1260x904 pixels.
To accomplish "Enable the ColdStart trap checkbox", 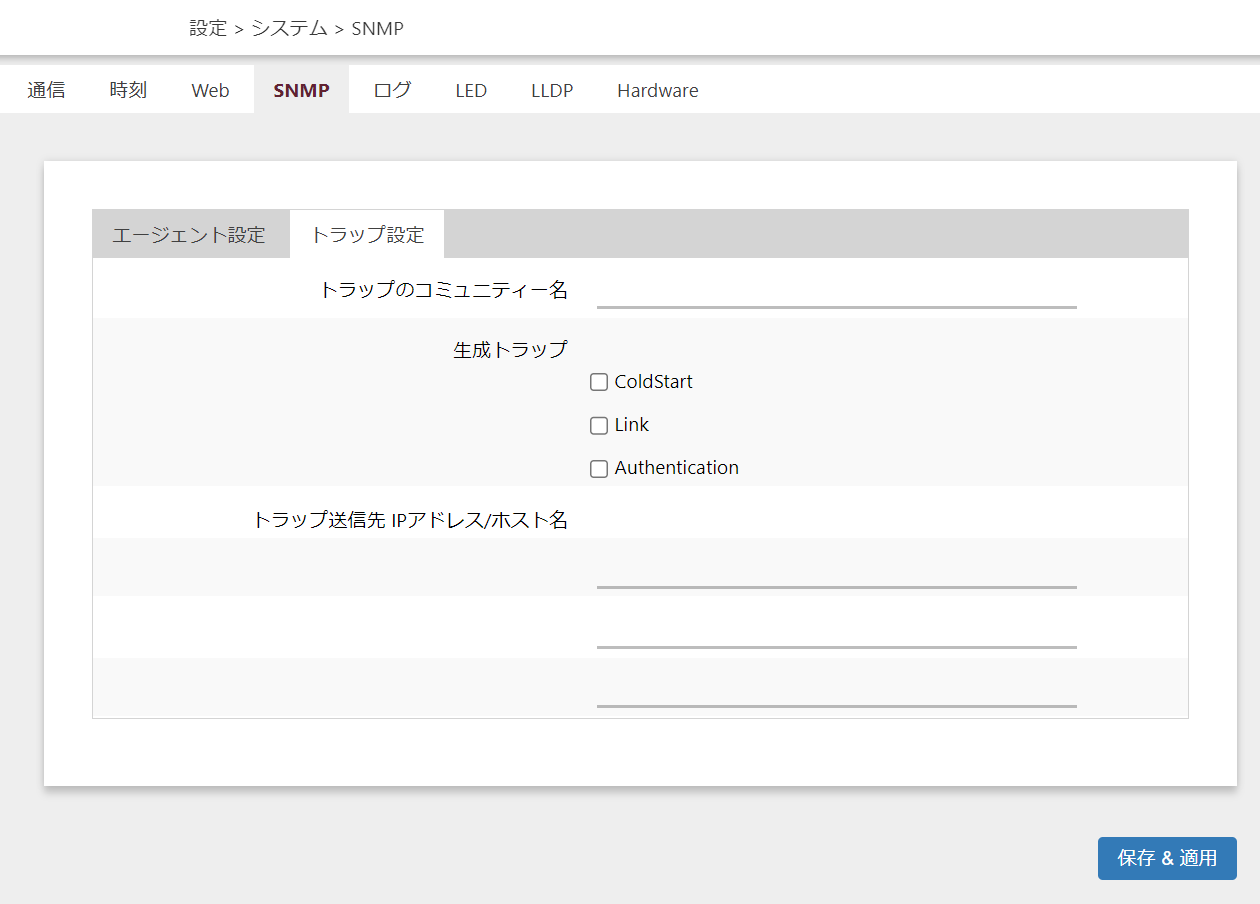I will pyautogui.click(x=599, y=382).
